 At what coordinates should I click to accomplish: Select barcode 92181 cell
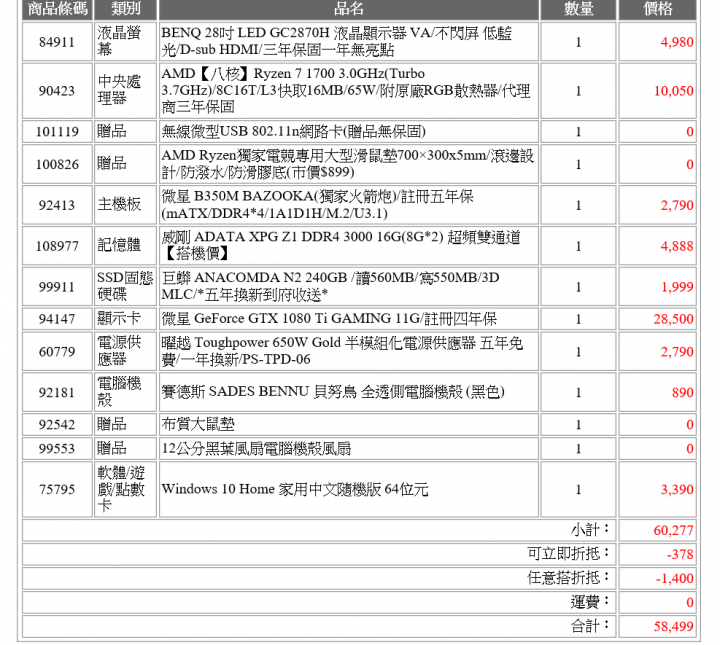(57, 393)
